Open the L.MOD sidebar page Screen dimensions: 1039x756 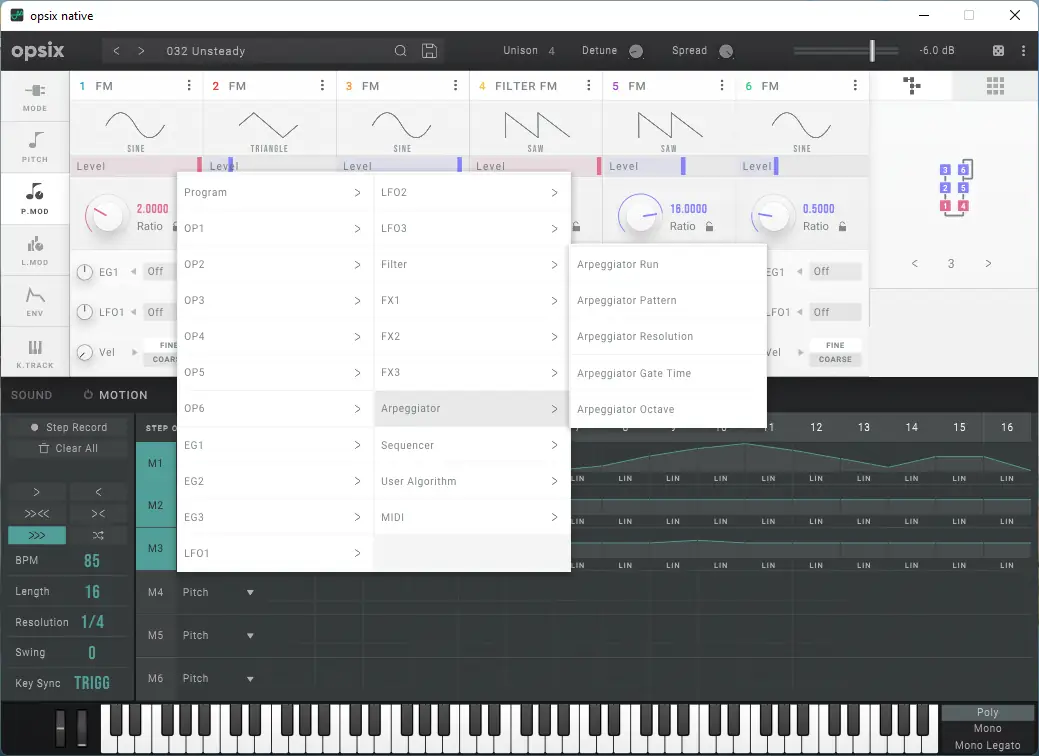[x=34, y=250]
